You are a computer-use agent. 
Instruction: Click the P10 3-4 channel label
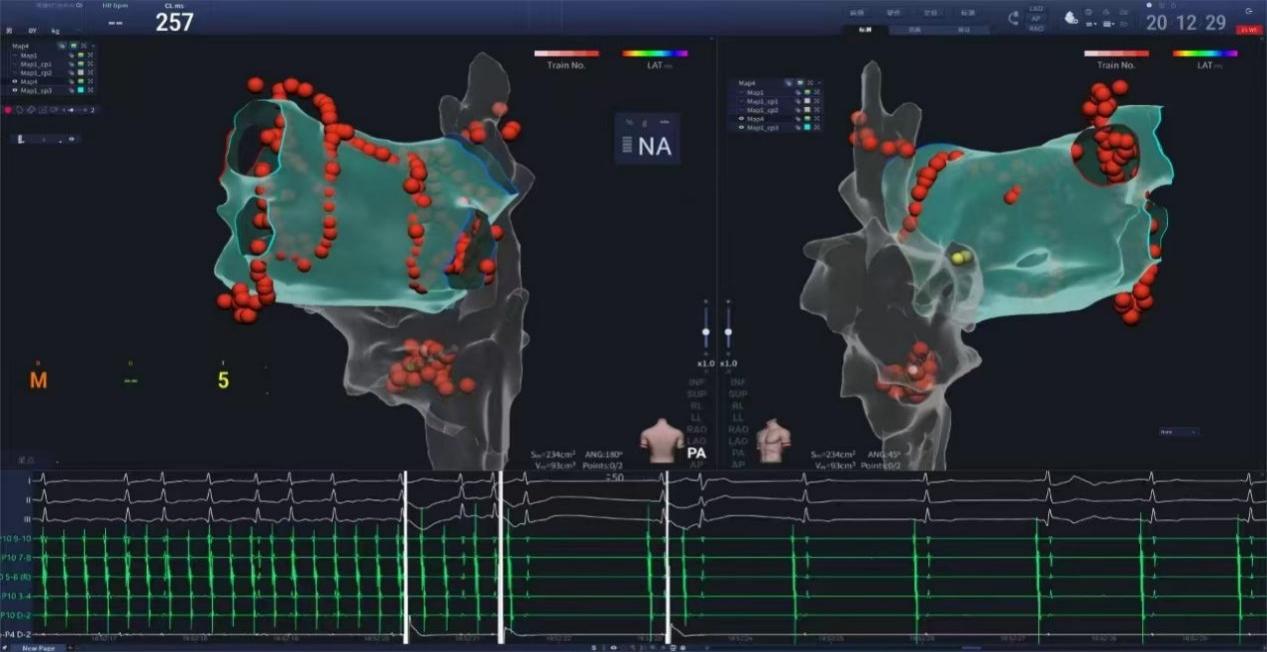(x=17, y=595)
